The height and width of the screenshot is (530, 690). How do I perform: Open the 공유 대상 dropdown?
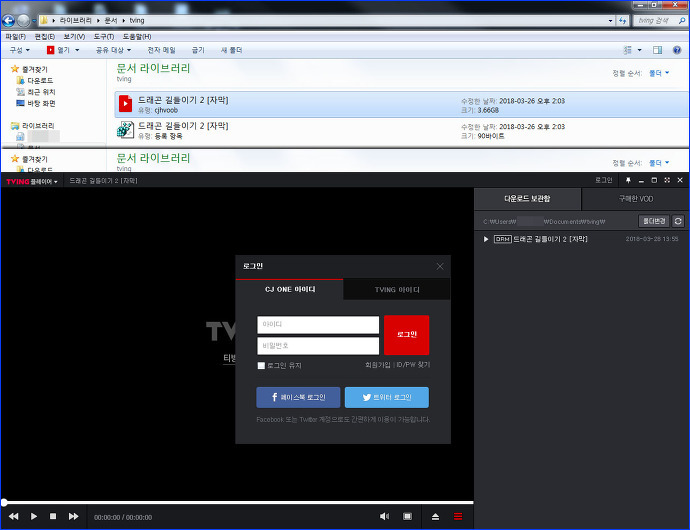113,50
